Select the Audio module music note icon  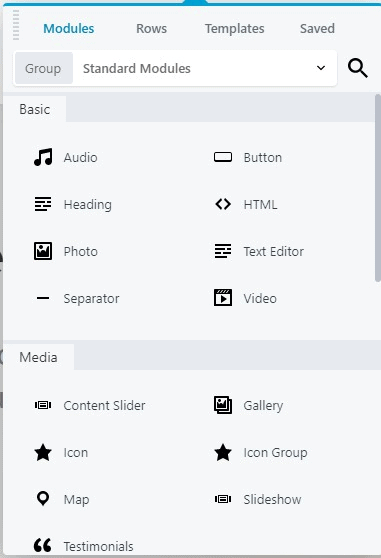(x=43, y=157)
